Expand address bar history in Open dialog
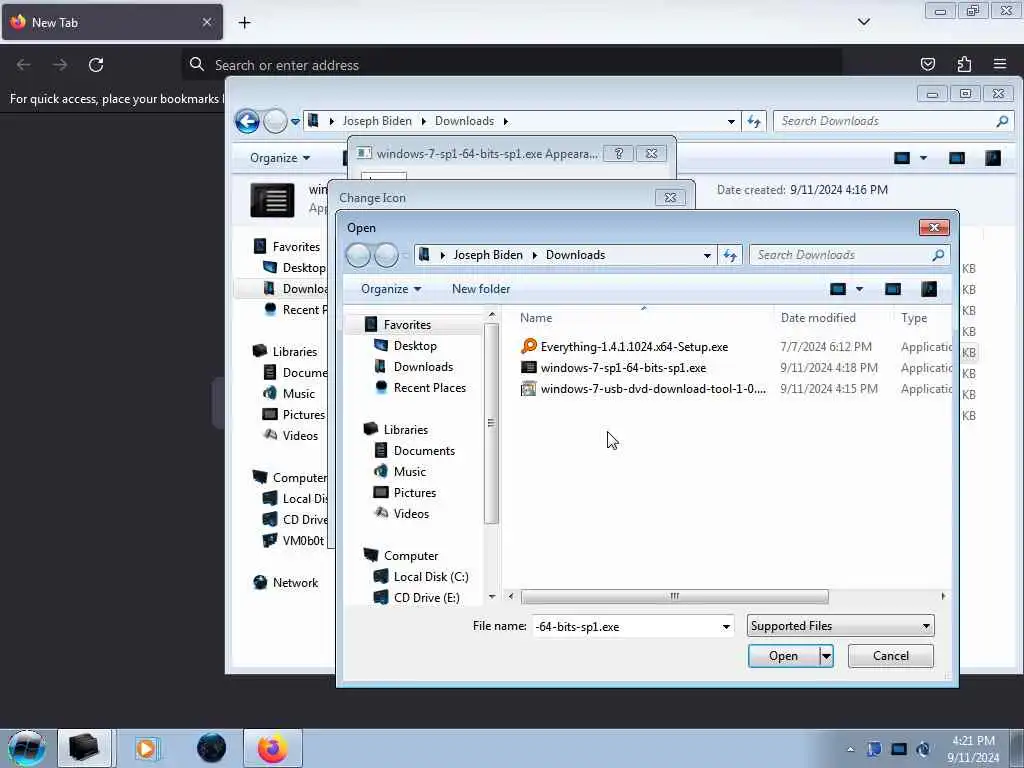The width and height of the screenshot is (1024, 768). (x=707, y=255)
